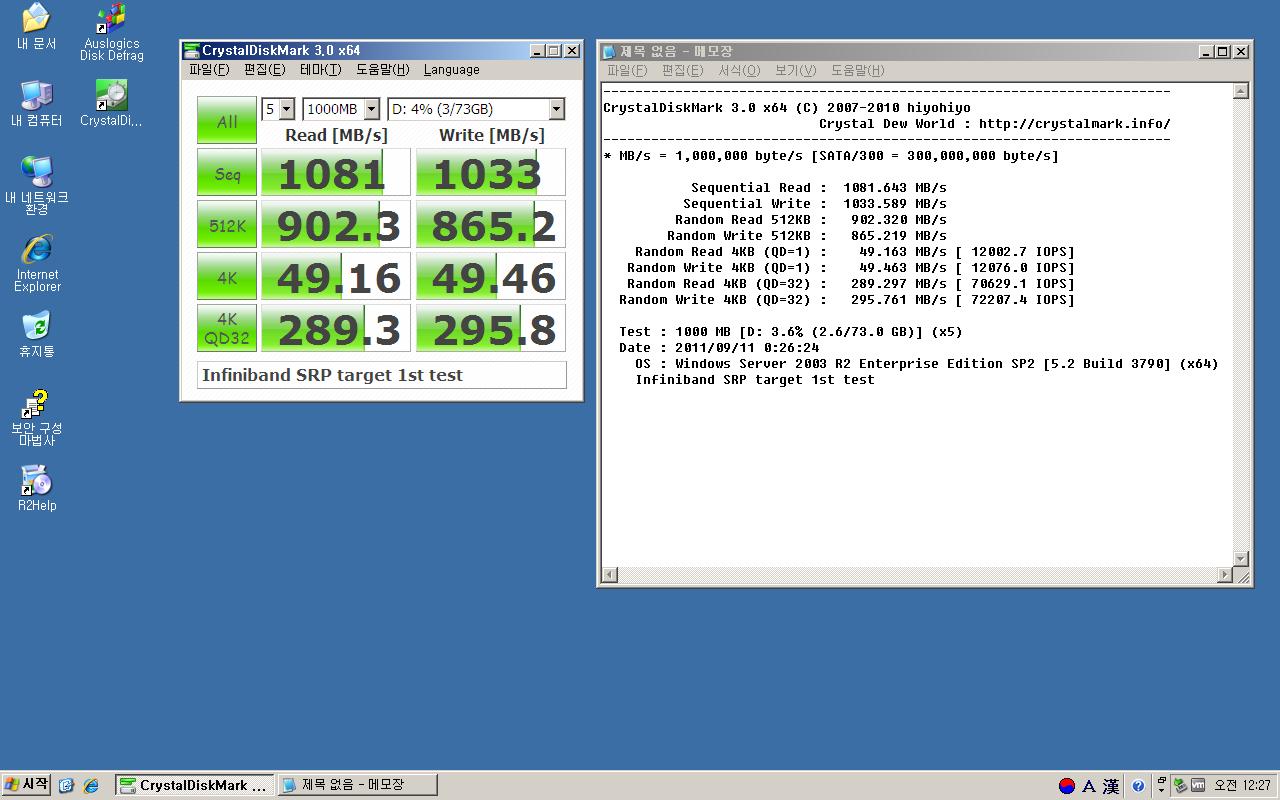Screen dimensions: 1280x800
Task: Click the Notepad line starting with OS
Action: tap(927, 364)
